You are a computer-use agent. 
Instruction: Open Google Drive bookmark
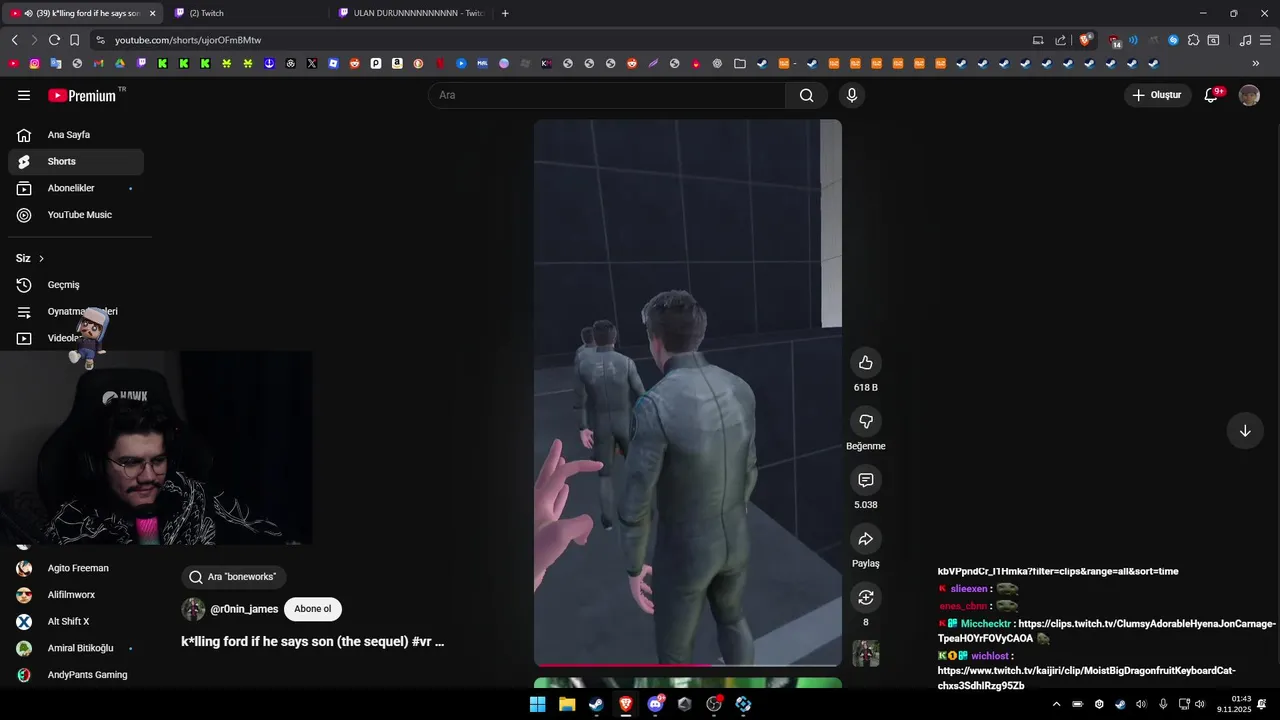(x=120, y=63)
